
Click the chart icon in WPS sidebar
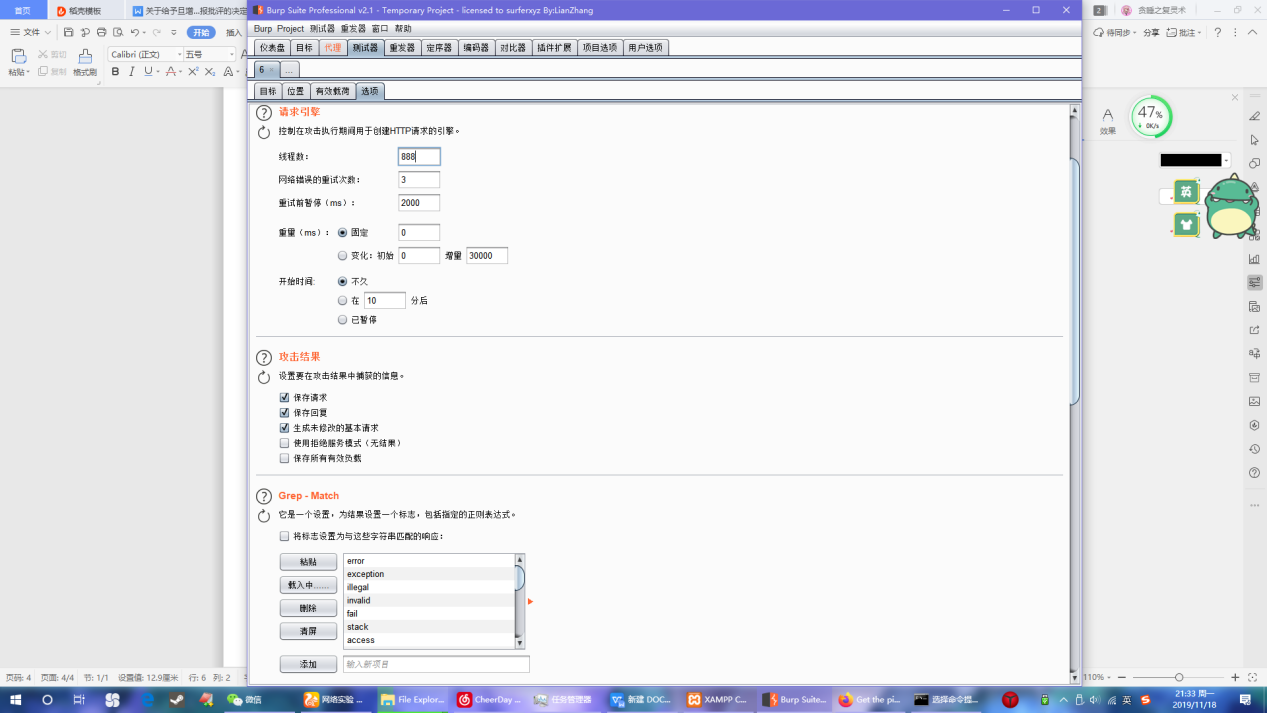pos(1254,259)
